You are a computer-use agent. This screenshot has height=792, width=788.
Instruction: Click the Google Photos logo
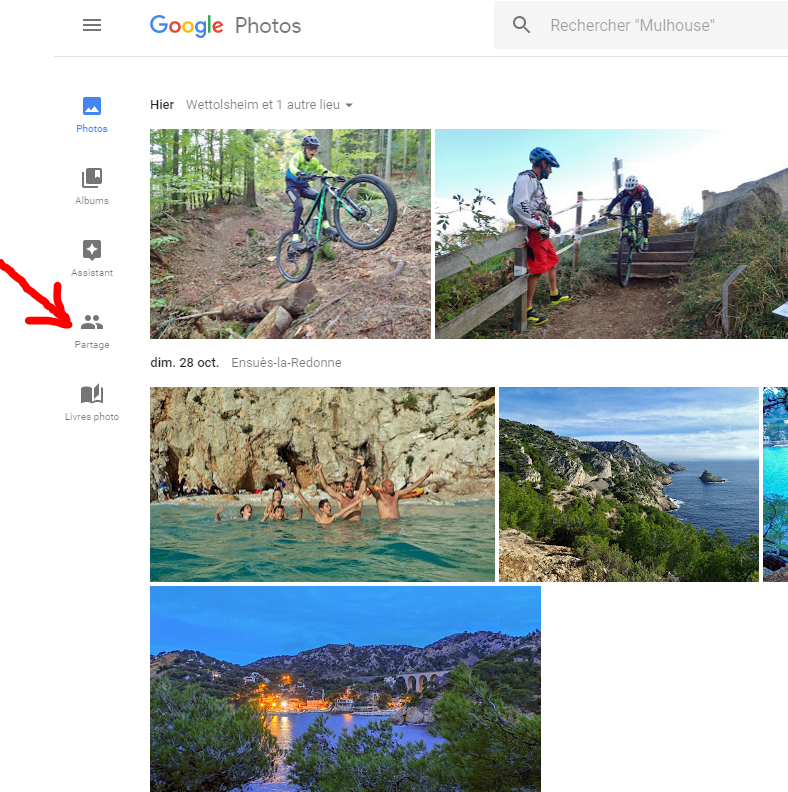(x=225, y=25)
